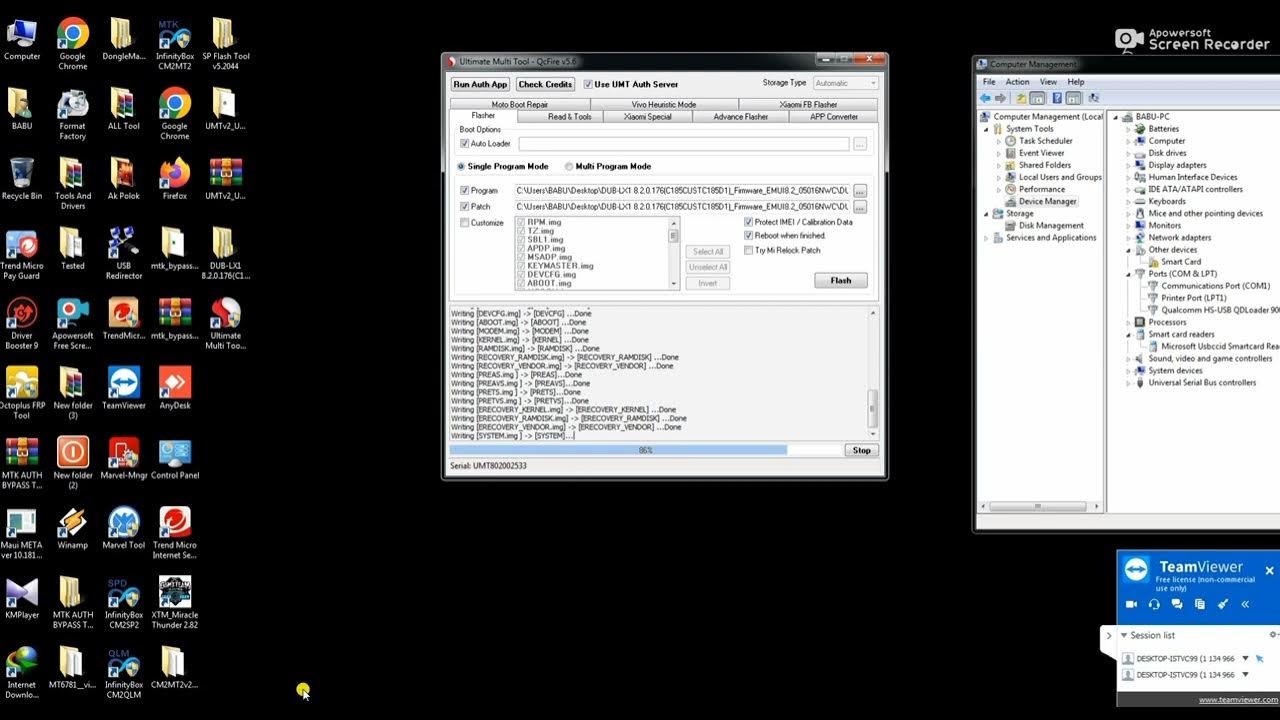Open Driver Booster 9 desktop icon
Image resolution: width=1280 pixels, height=720 pixels.
(22, 323)
